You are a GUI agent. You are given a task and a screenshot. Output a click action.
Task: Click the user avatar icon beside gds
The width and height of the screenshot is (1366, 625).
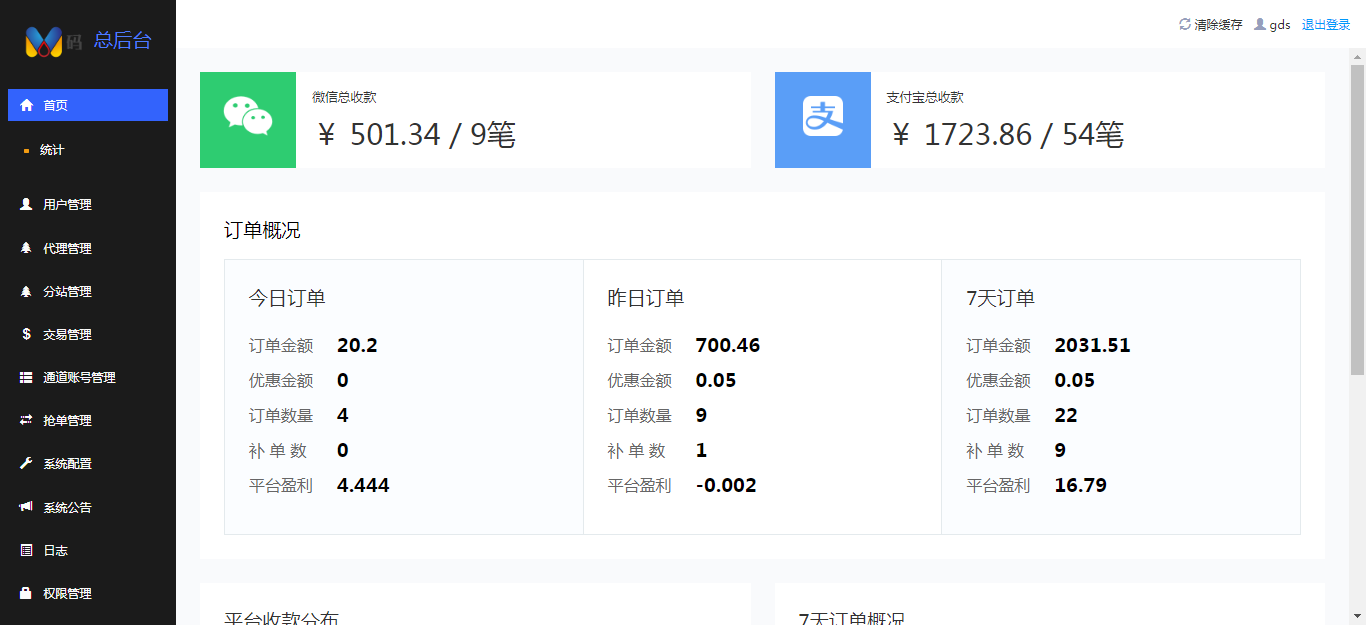coord(1260,24)
